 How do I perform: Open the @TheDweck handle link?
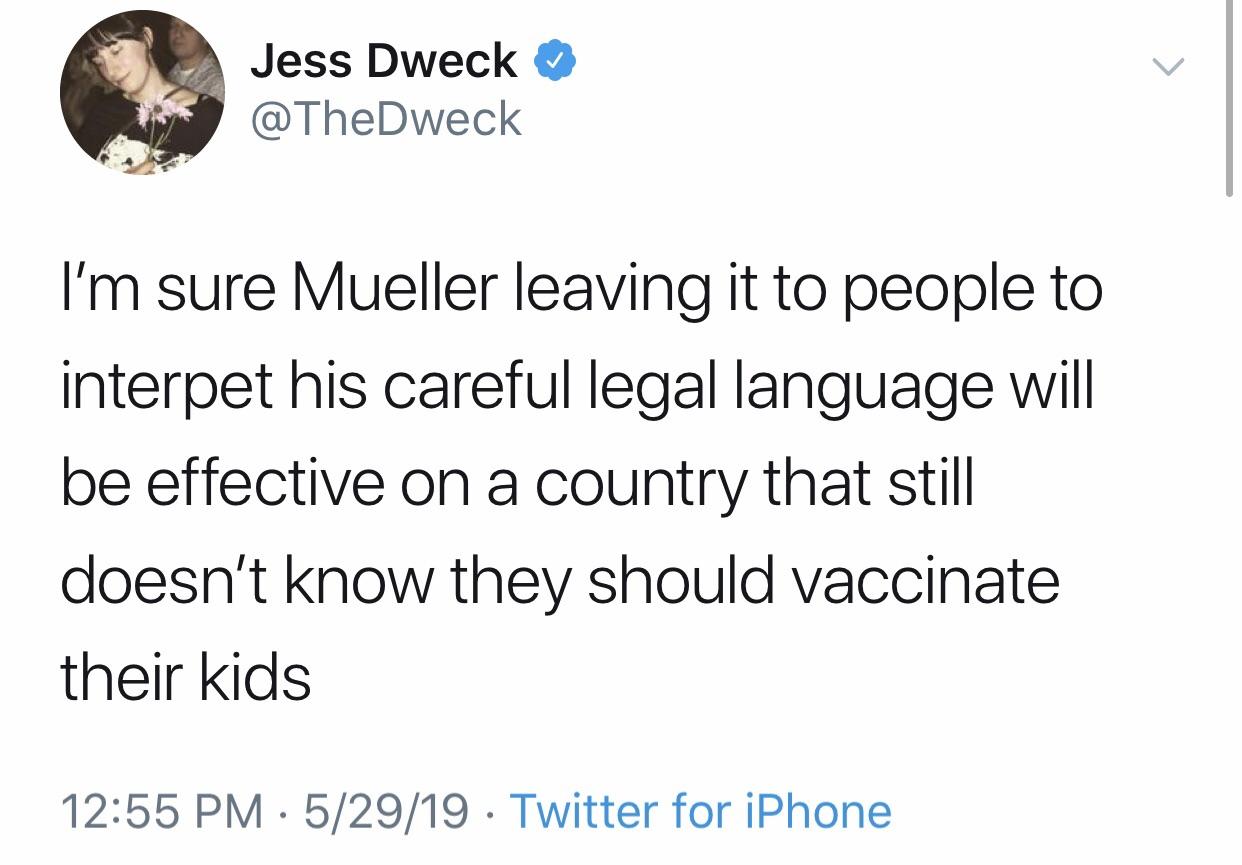pyautogui.click(x=385, y=120)
